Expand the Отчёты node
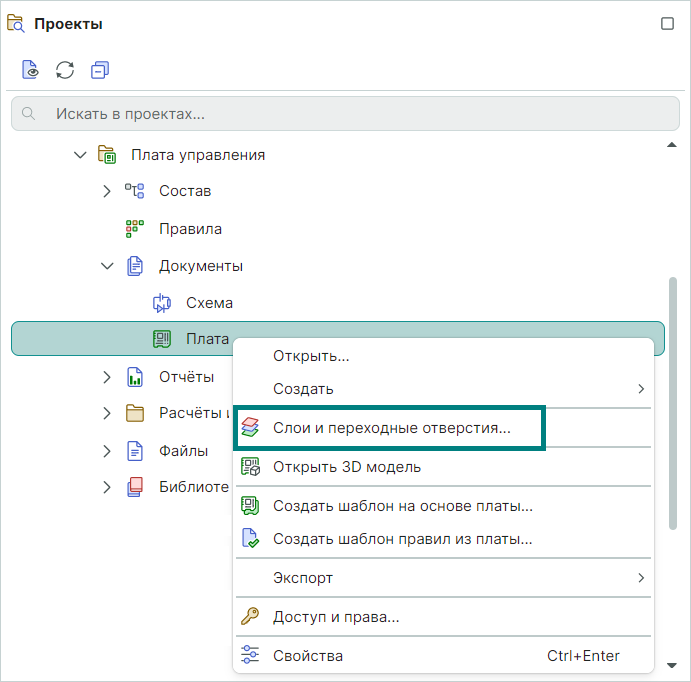Image resolution: width=691 pixels, height=682 pixels. coord(107,377)
